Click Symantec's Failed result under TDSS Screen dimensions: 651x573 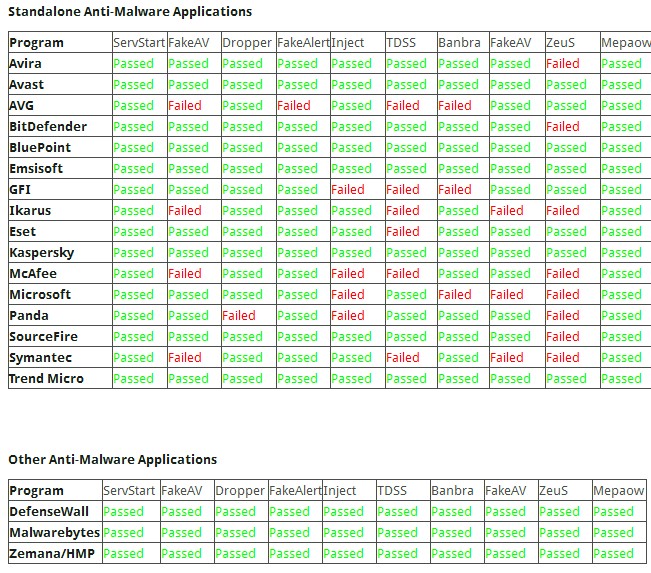(x=402, y=358)
